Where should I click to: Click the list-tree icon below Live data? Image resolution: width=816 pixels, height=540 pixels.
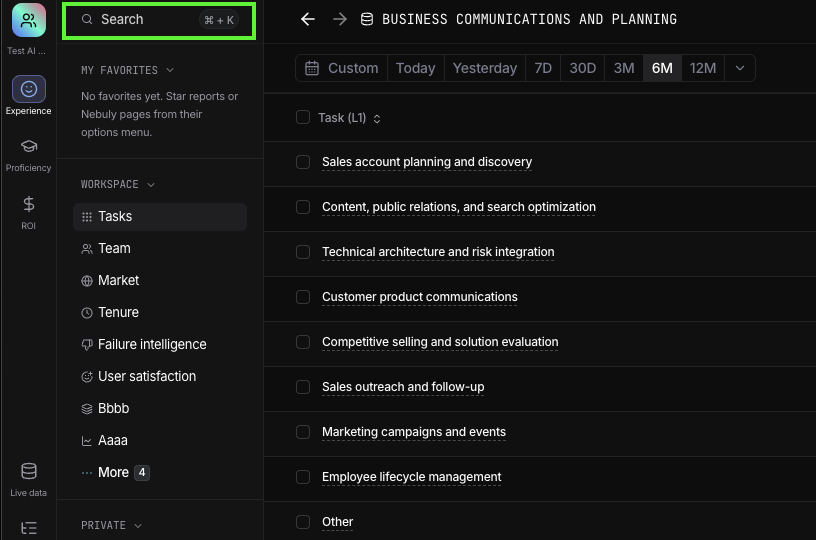coord(29,528)
